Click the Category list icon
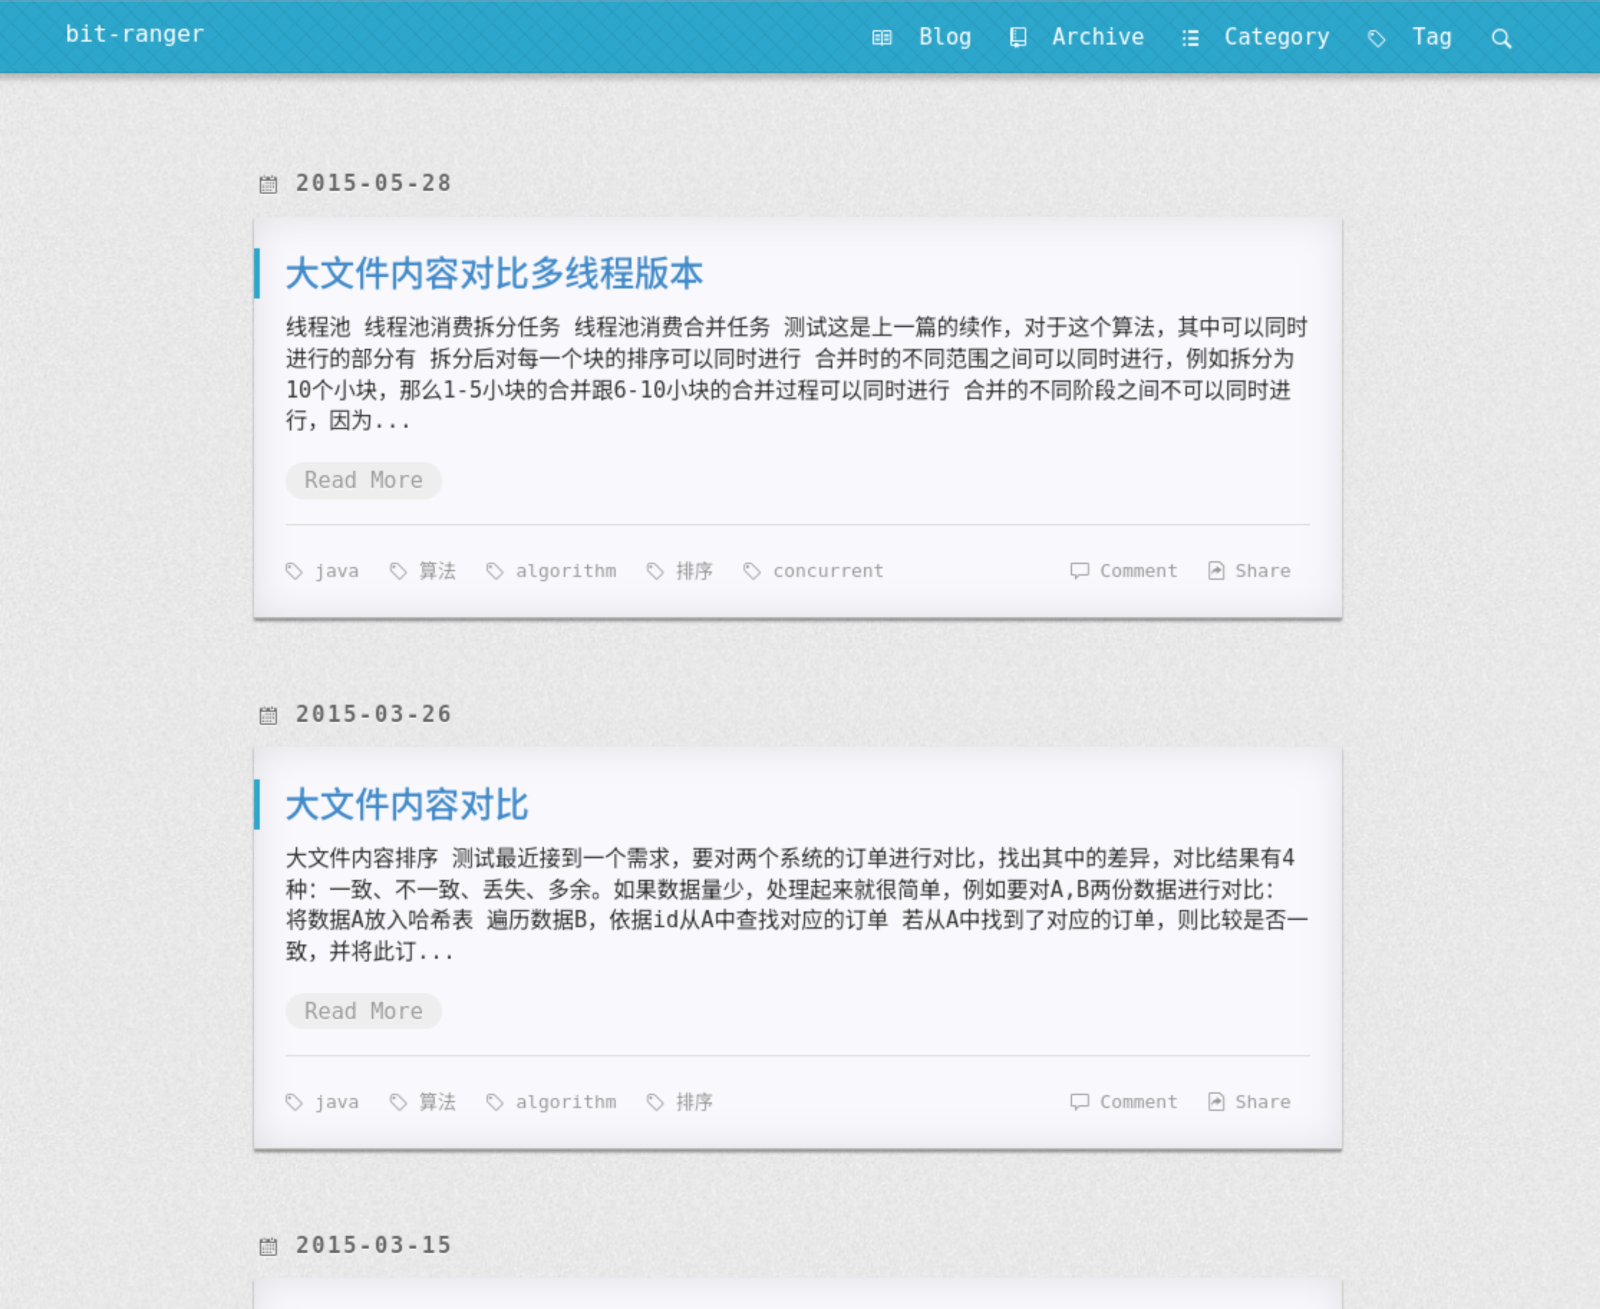Viewport: 1600px width, 1309px height. pyautogui.click(x=1190, y=38)
